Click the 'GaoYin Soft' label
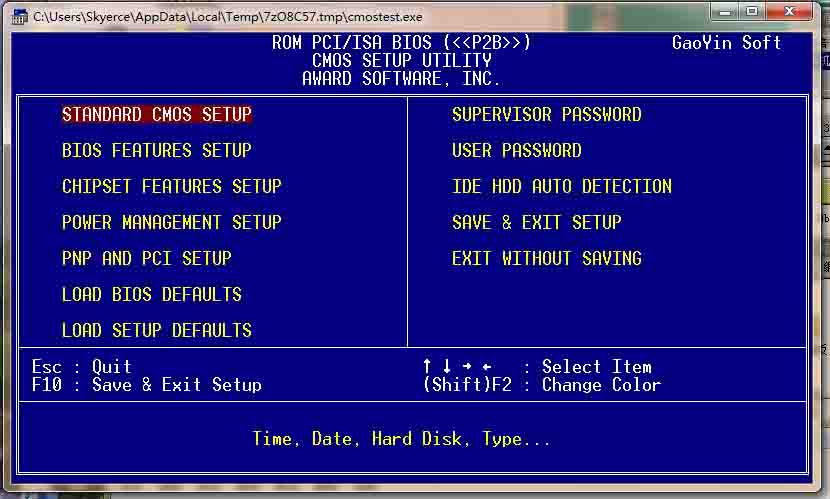Viewport: 830px width, 499px height. tap(727, 42)
